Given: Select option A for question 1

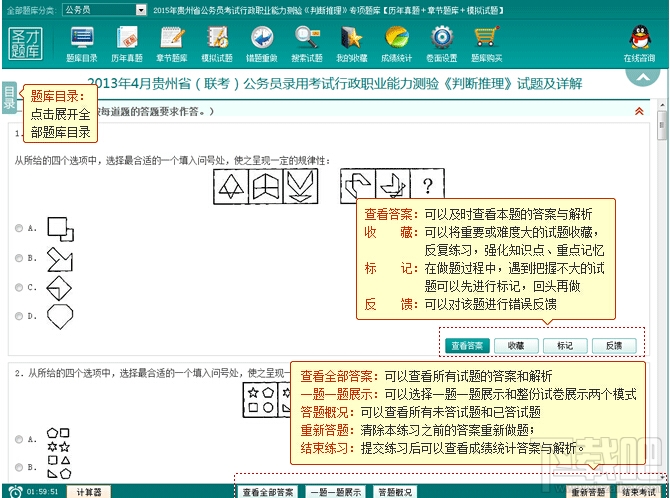Looking at the screenshot, I should [x=19, y=228].
